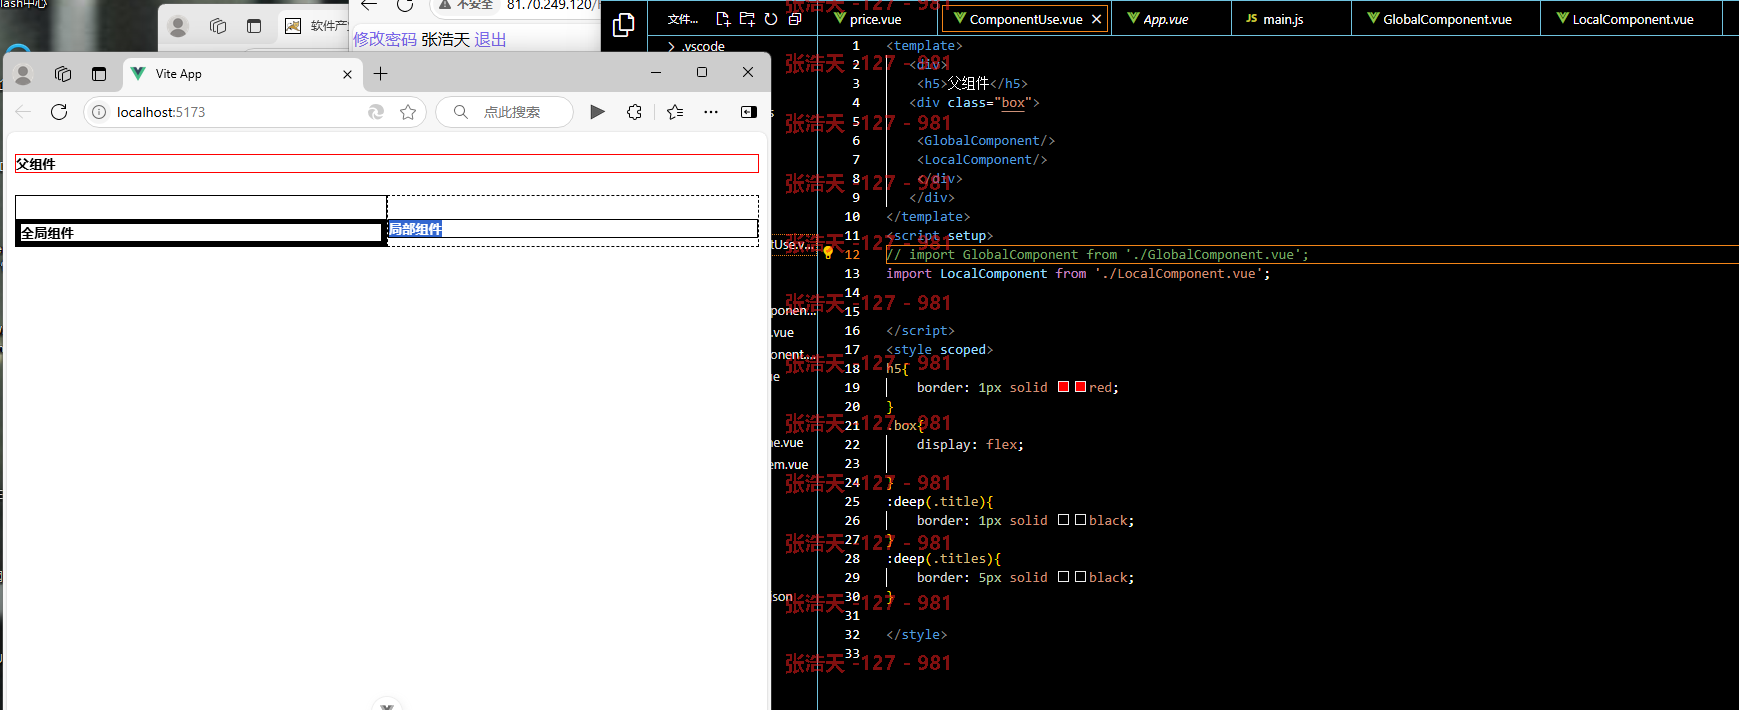Click the highlighted 局部组件 text
Viewport: 1739px width, 710px height.
click(415, 229)
